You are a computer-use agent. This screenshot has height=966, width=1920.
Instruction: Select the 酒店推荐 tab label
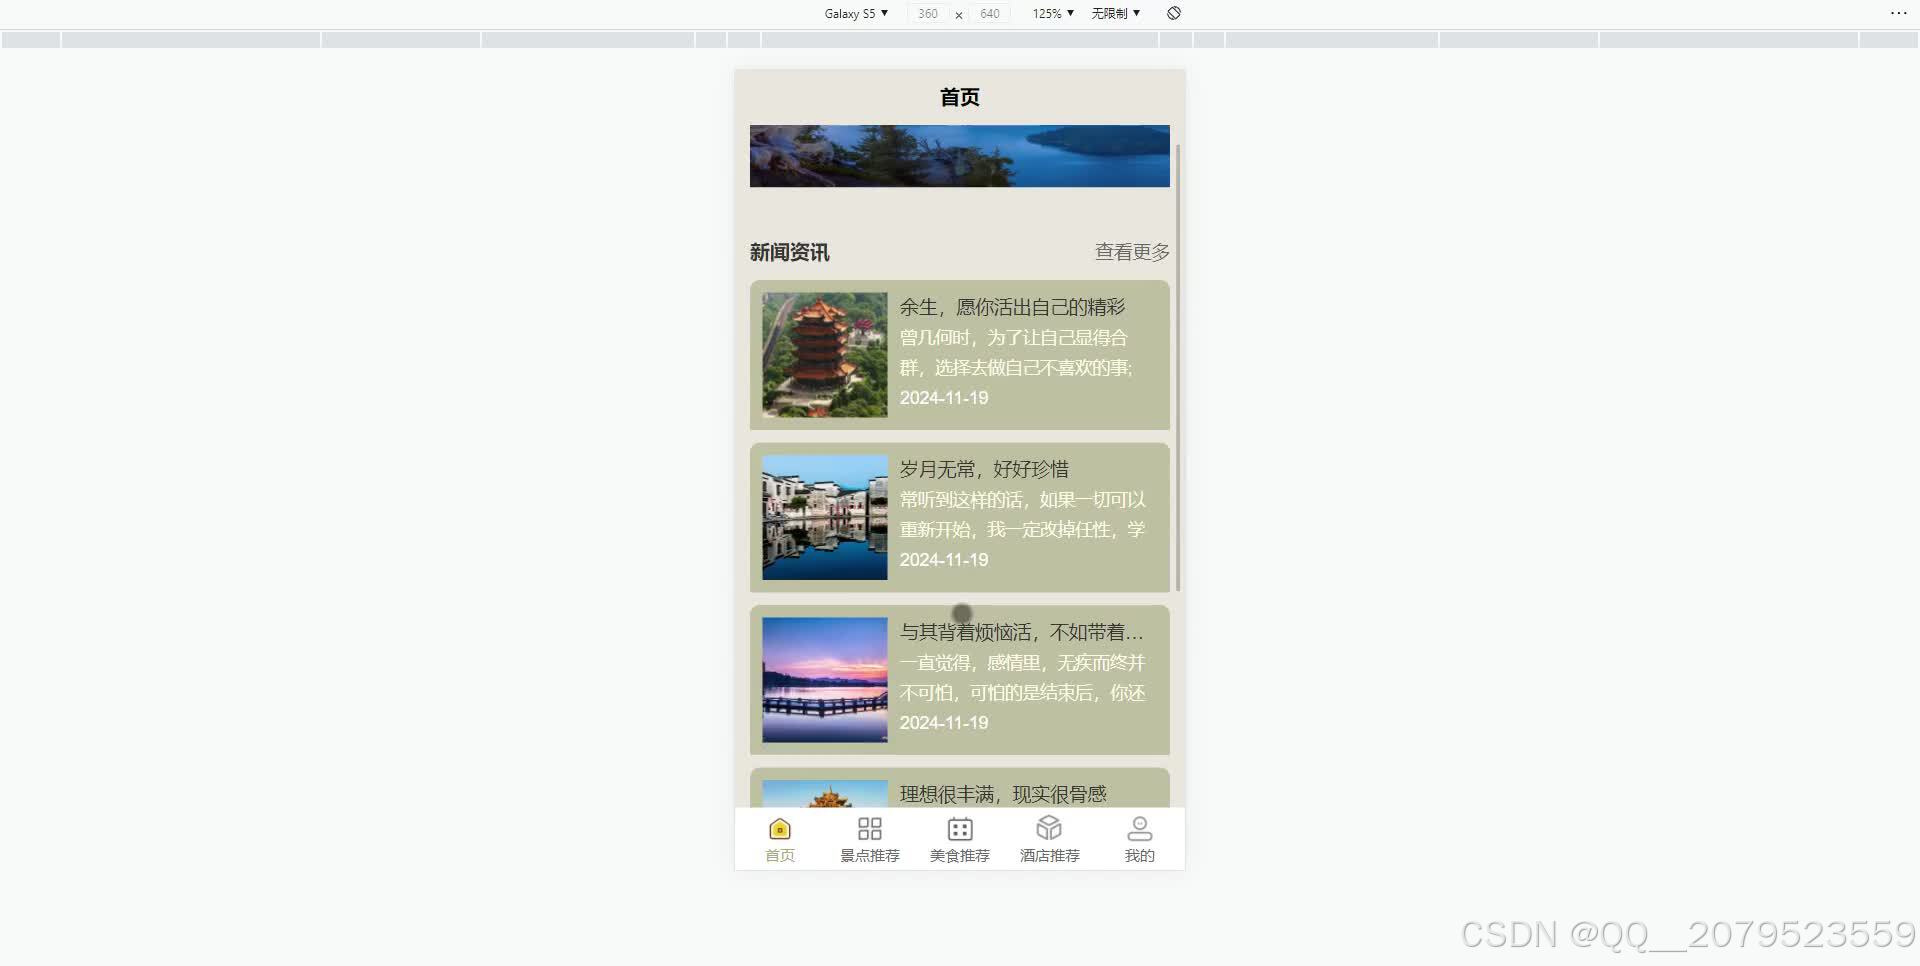(x=1050, y=856)
